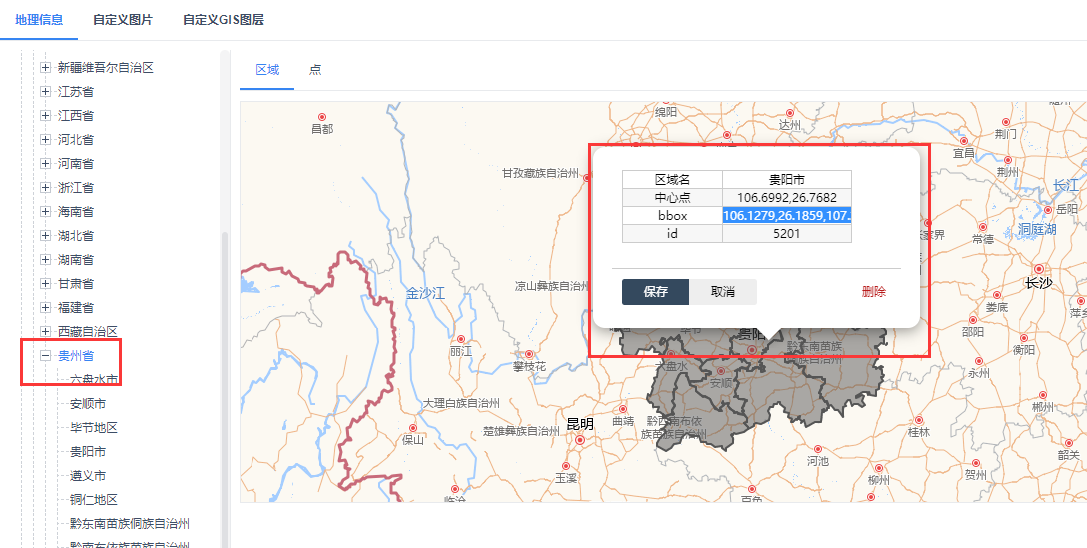Click the tree panel vertical scrollbar
The width and height of the screenshot is (1087, 548).
click(225, 388)
